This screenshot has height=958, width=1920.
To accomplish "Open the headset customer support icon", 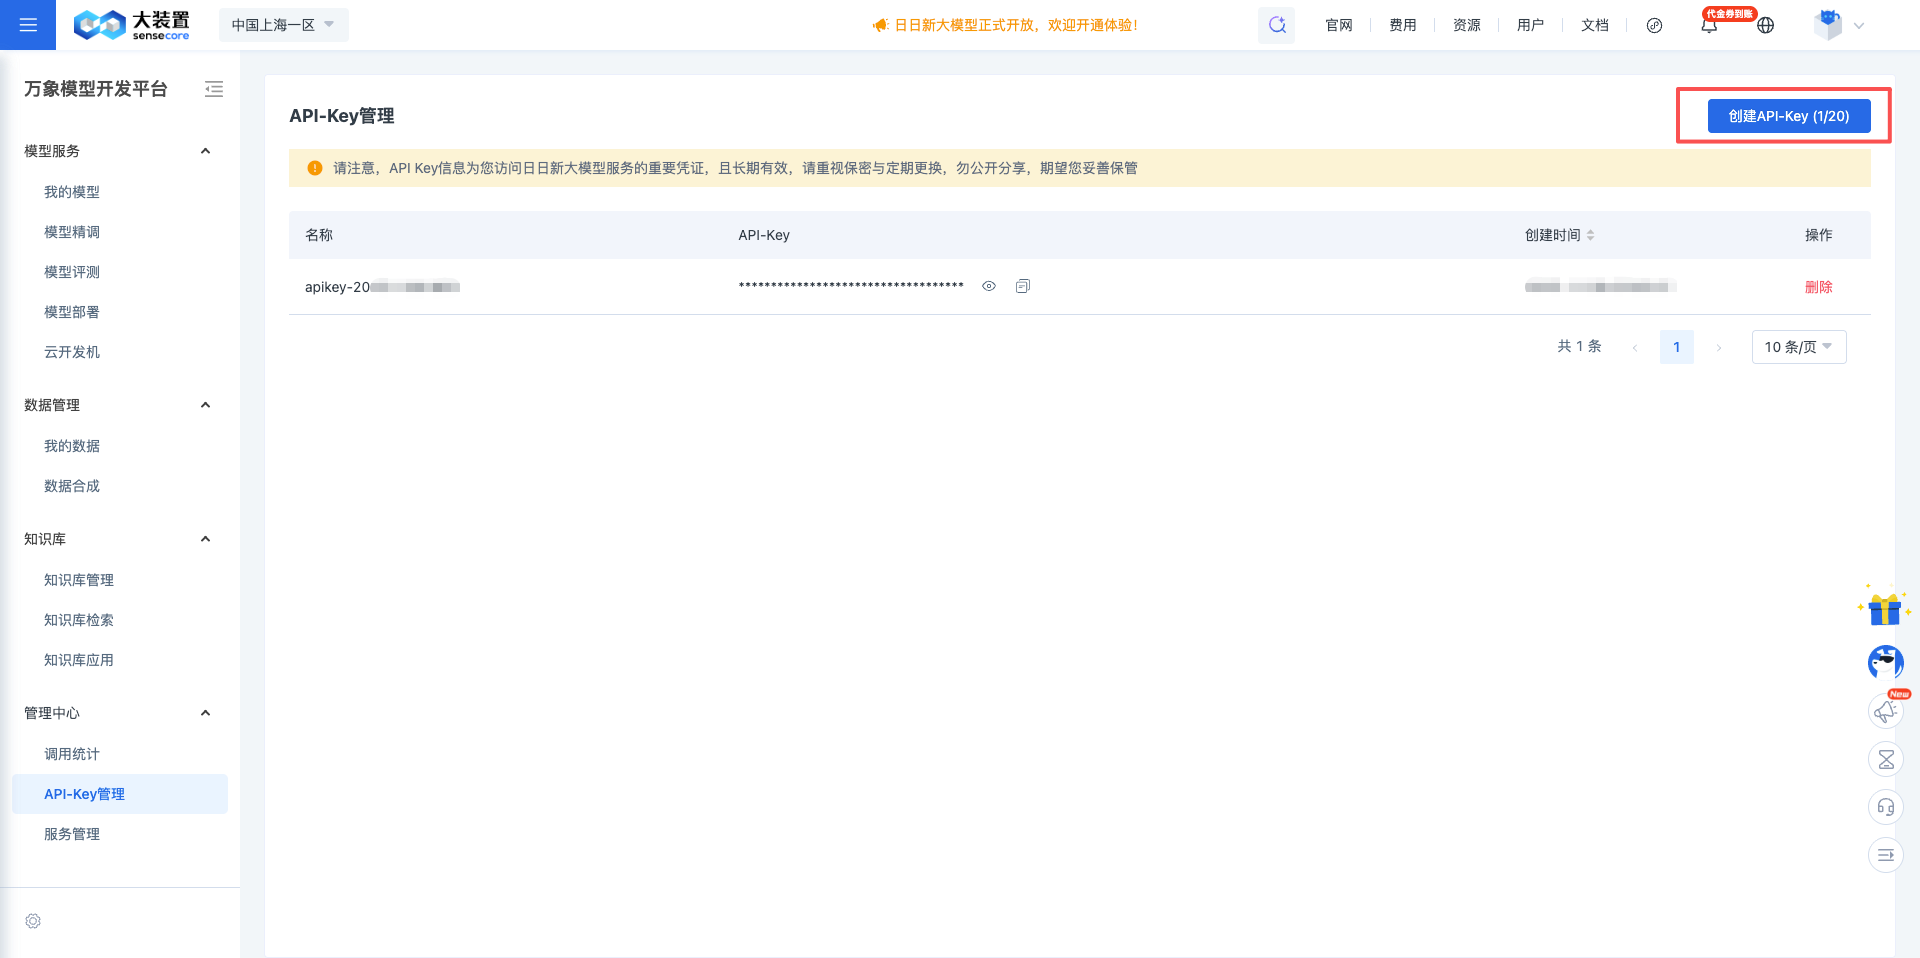I will 1885,807.
